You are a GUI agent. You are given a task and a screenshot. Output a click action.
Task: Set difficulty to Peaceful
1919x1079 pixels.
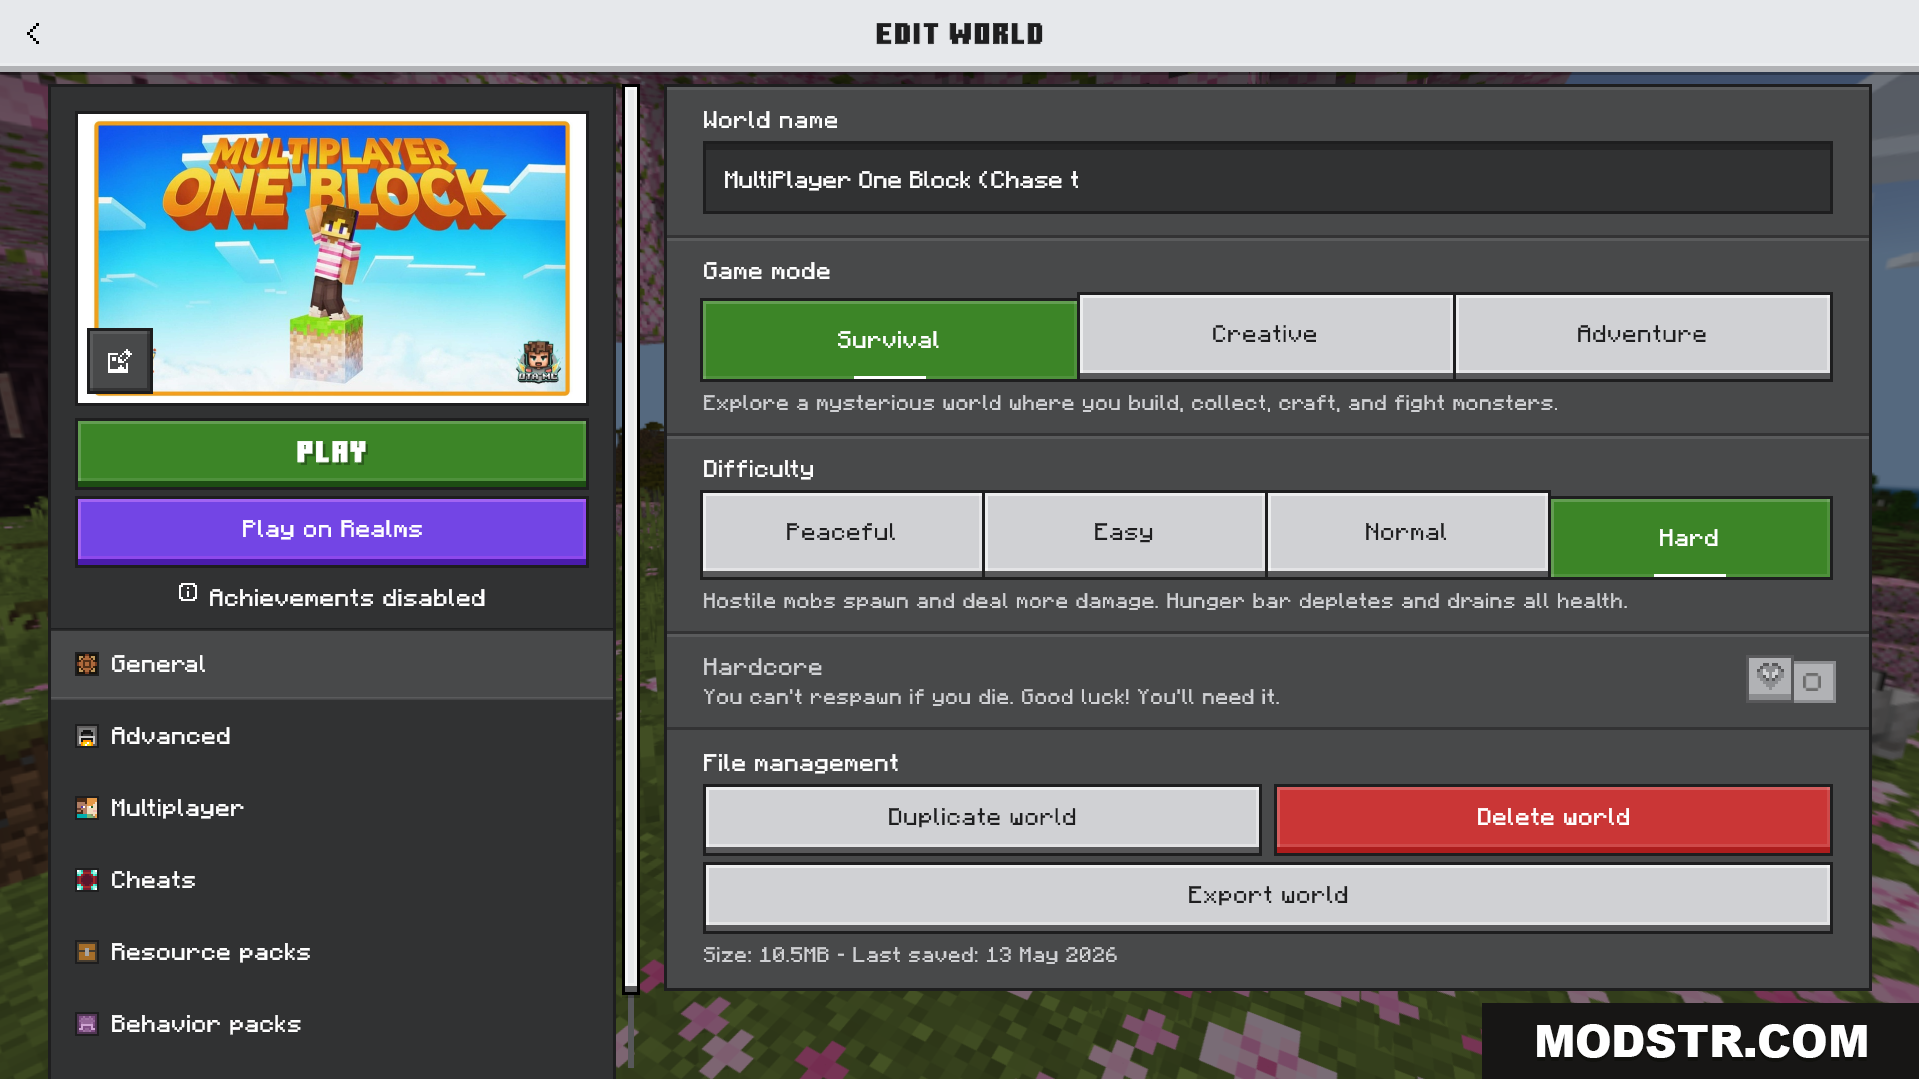pyautogui.click(x=842, y=533)
